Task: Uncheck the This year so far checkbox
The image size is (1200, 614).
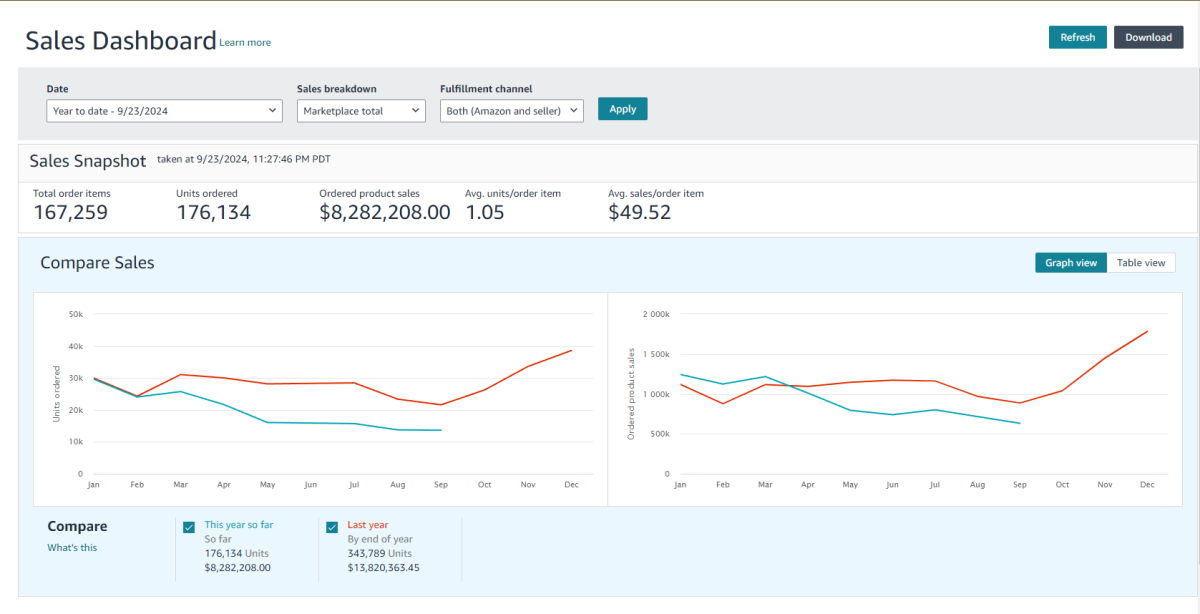Action: [189, 527]
